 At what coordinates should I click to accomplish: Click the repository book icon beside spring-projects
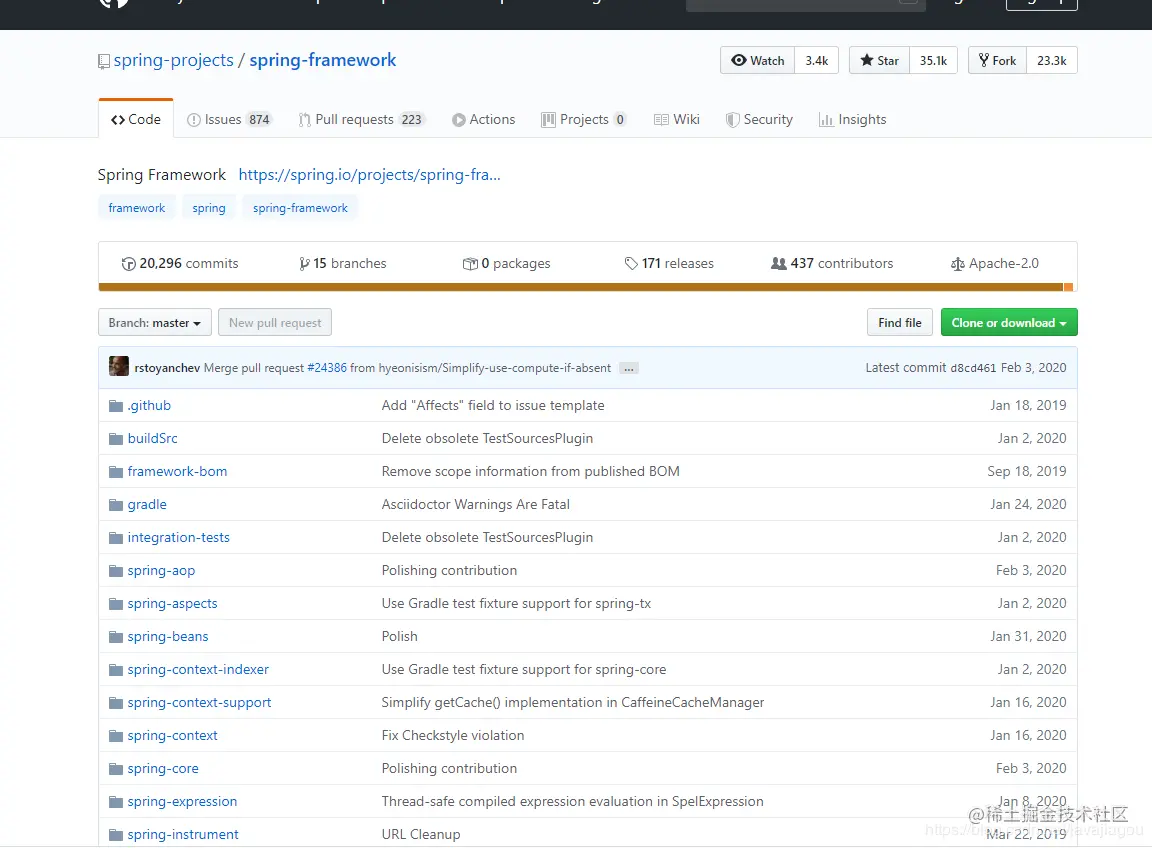point(104,62)
